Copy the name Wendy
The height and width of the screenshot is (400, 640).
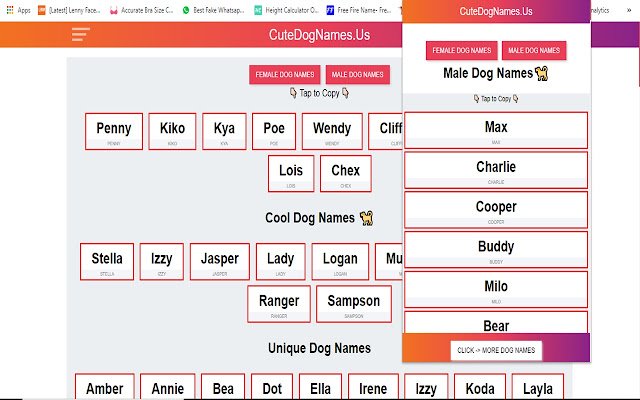coord(332,131)
